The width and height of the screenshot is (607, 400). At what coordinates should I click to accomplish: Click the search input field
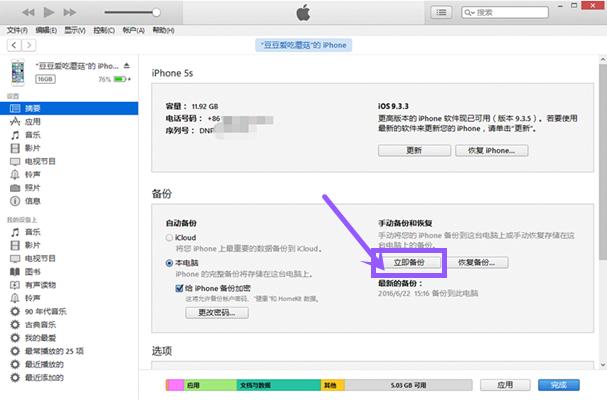505,12
